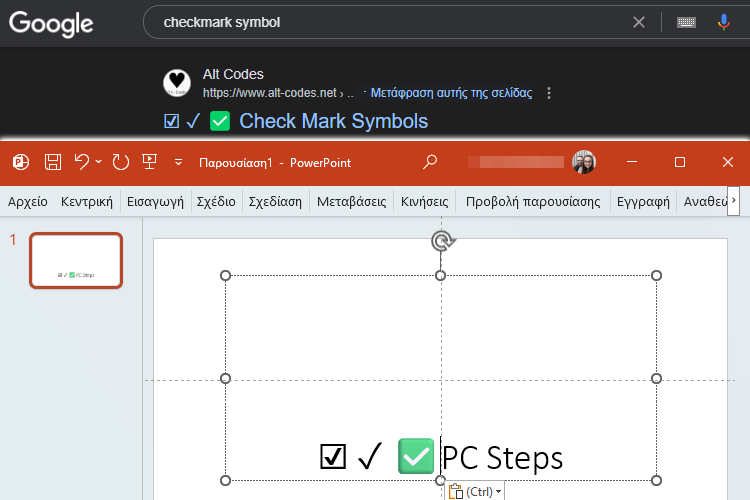Open the Αρχείο tab
The image size is (750, 500).
pos(28,201)
